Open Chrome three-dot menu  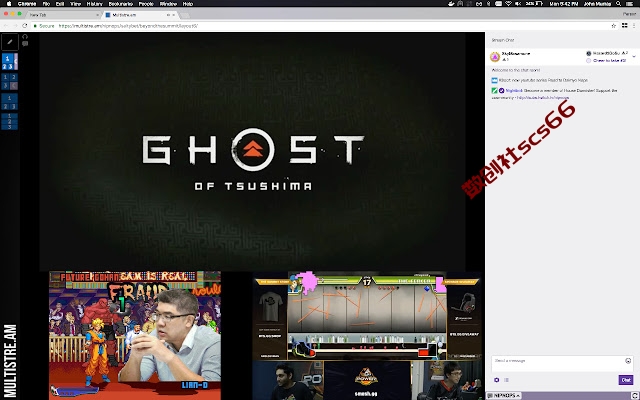click(x=634, y=26)
